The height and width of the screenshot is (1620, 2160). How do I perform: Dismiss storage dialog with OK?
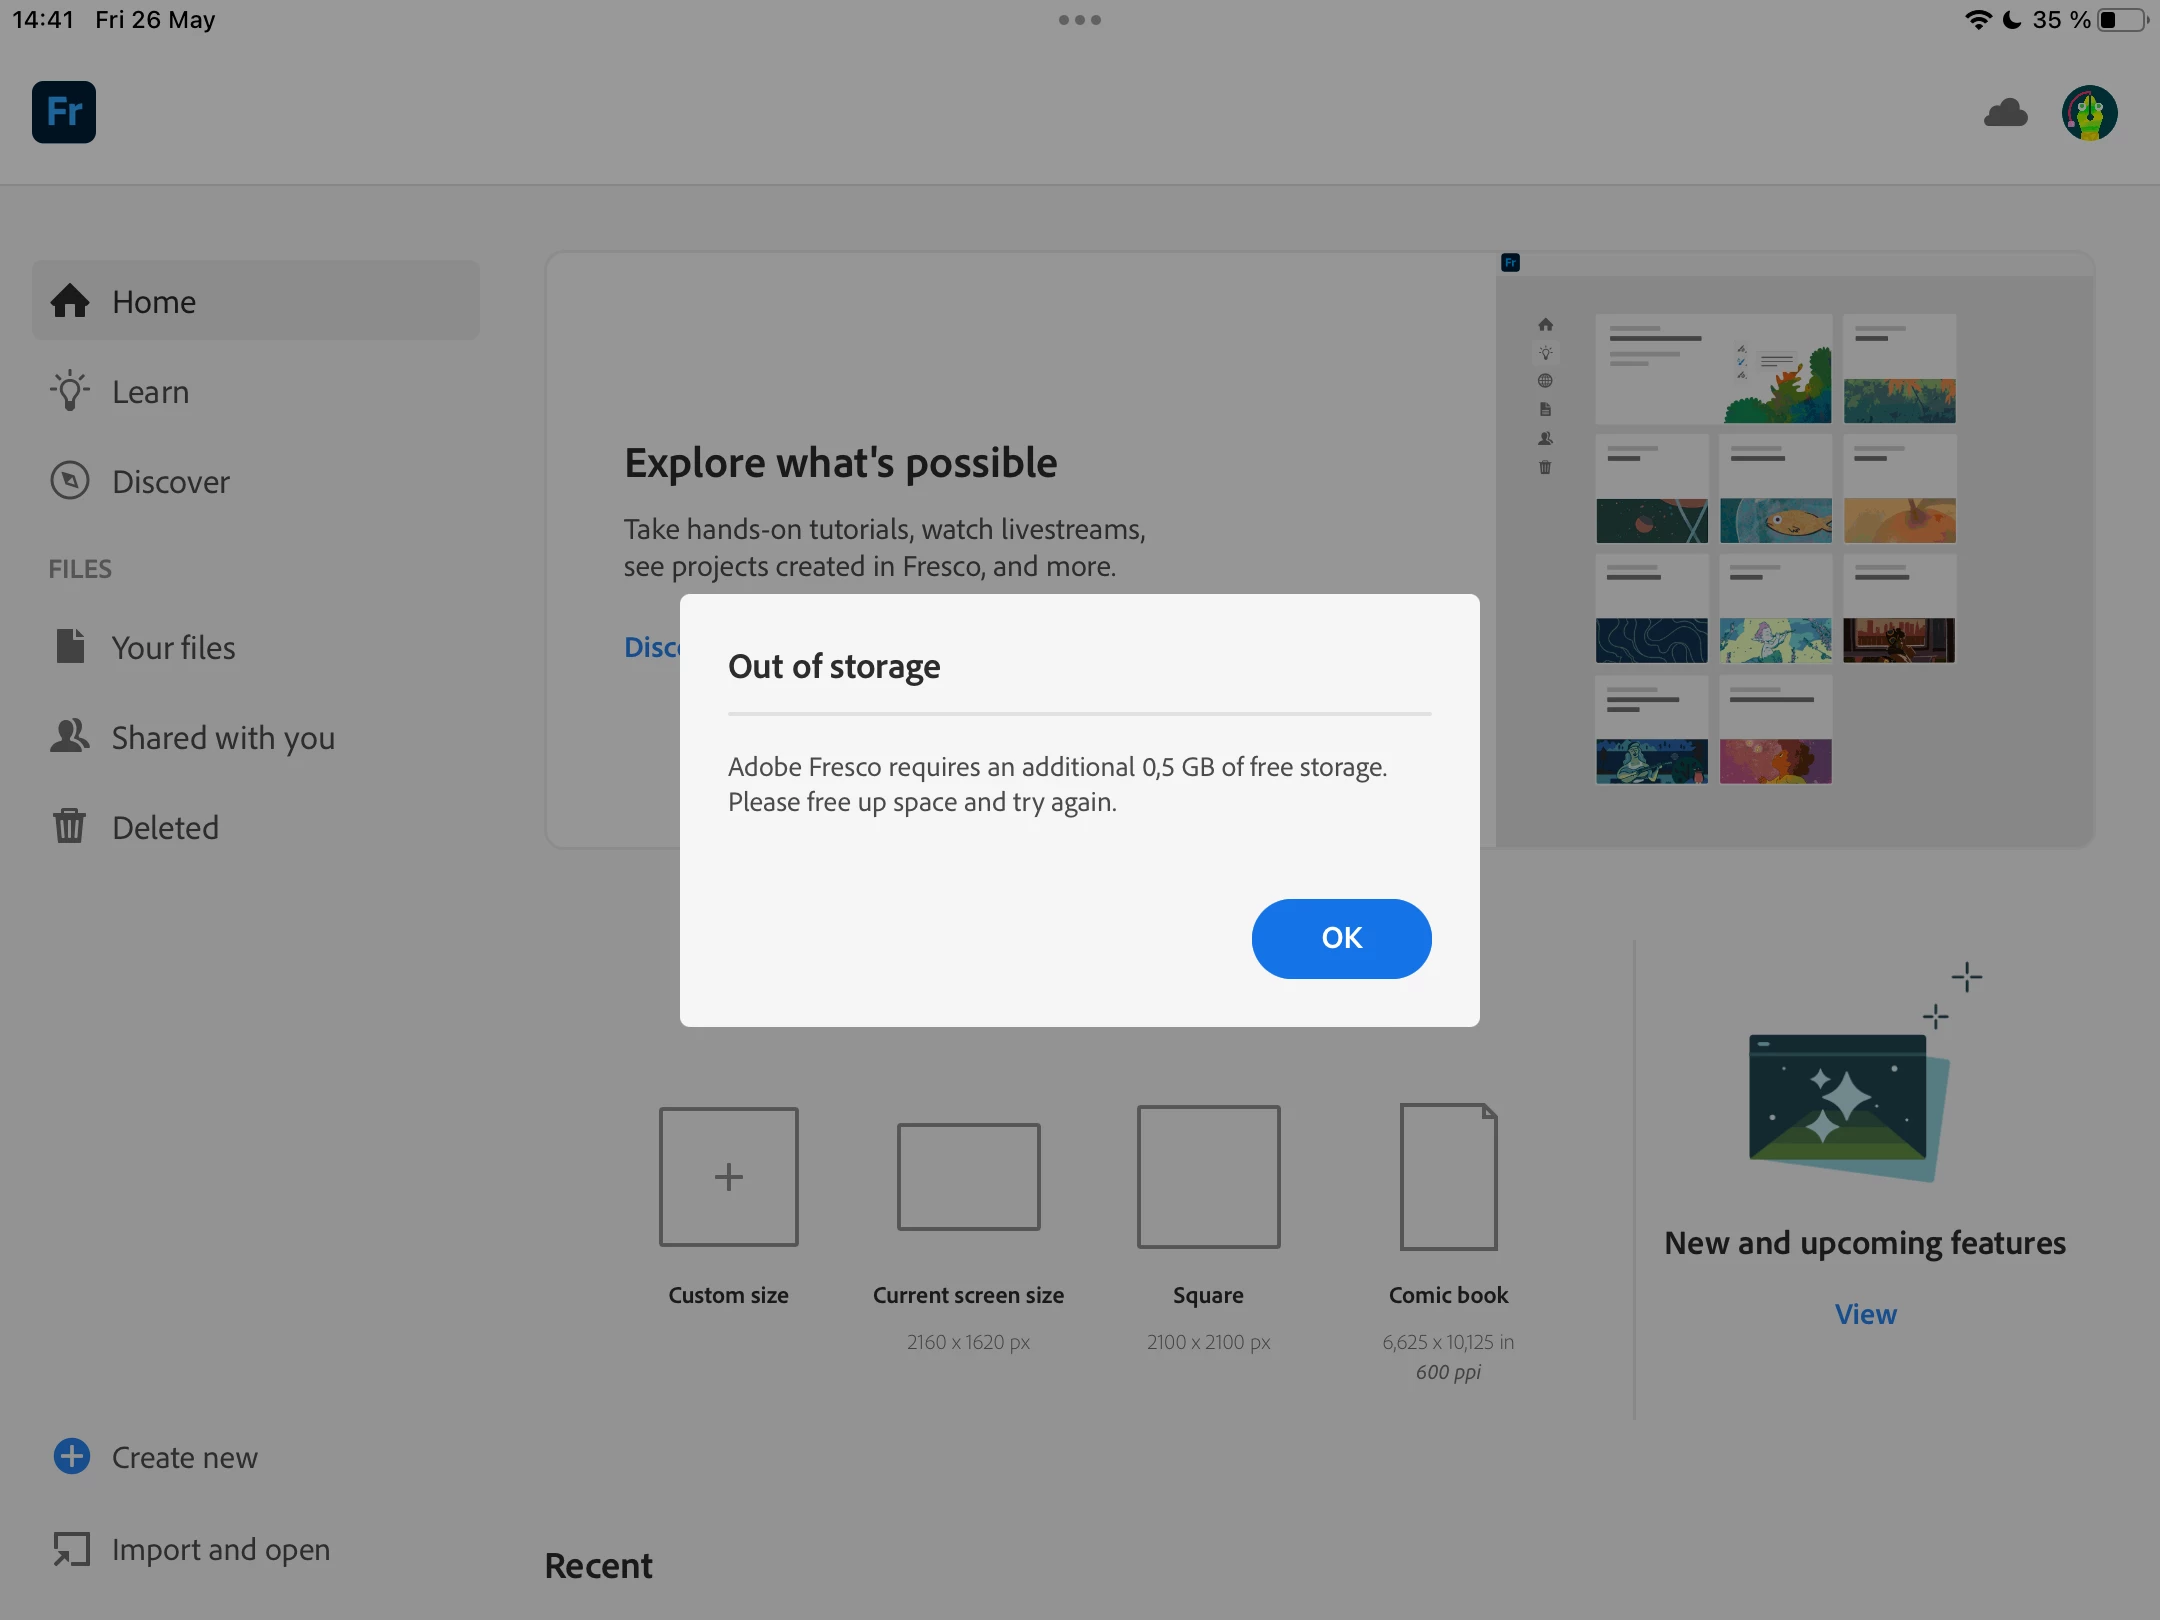click(x=1341, y=938)
